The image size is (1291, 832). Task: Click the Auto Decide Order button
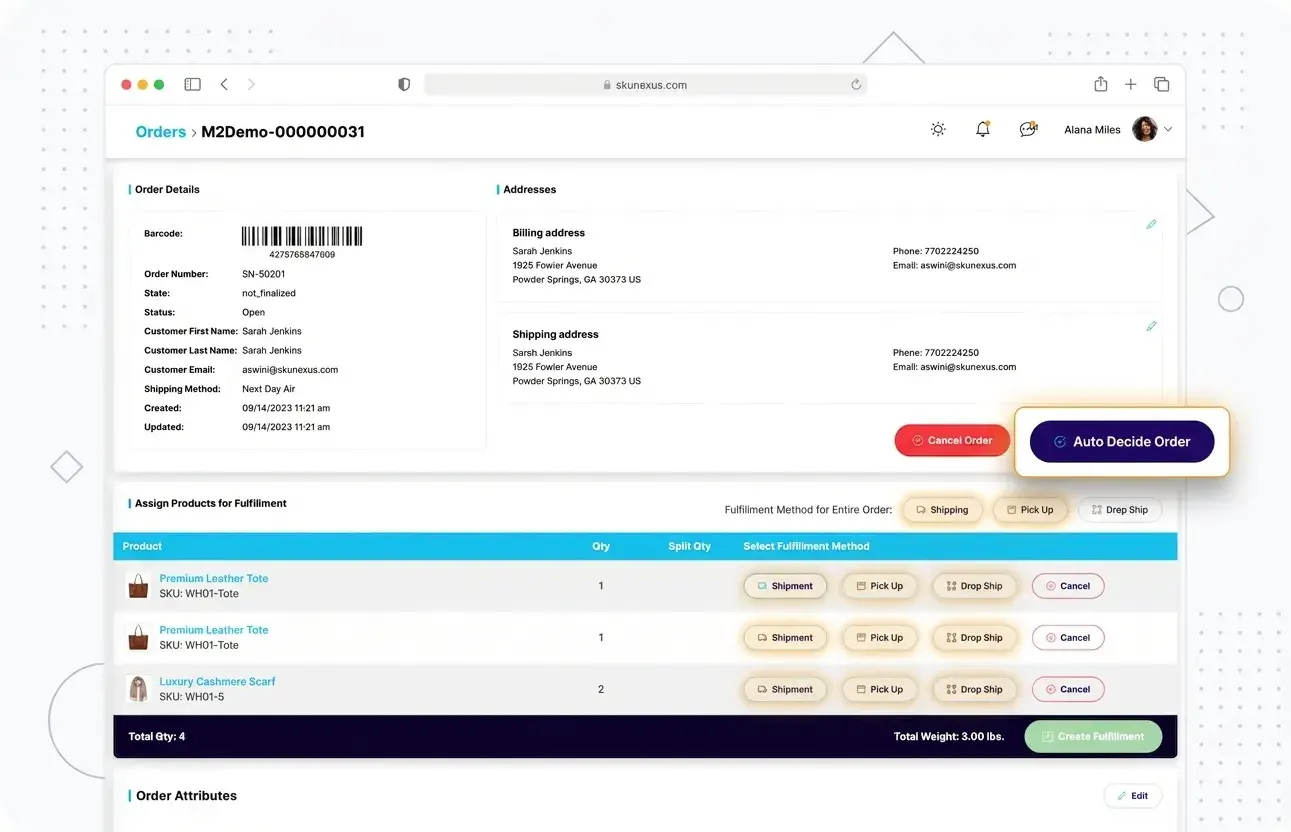pyautogui.click(x=1122, y=441)
